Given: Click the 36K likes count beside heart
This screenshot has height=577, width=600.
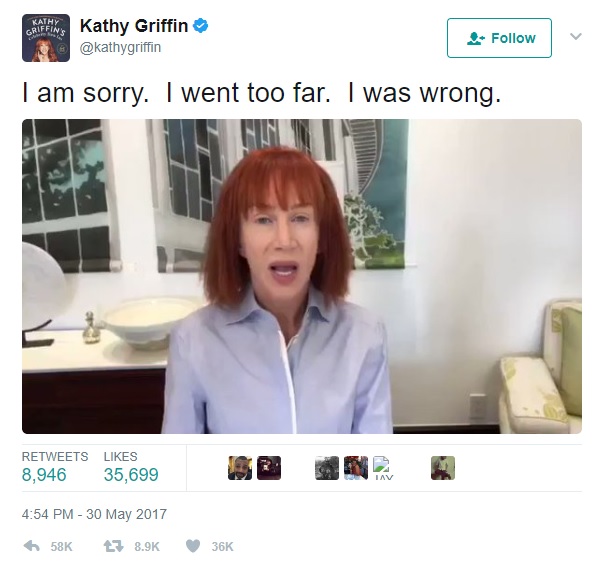Looking at the screenshot, I should pos(222,546).
